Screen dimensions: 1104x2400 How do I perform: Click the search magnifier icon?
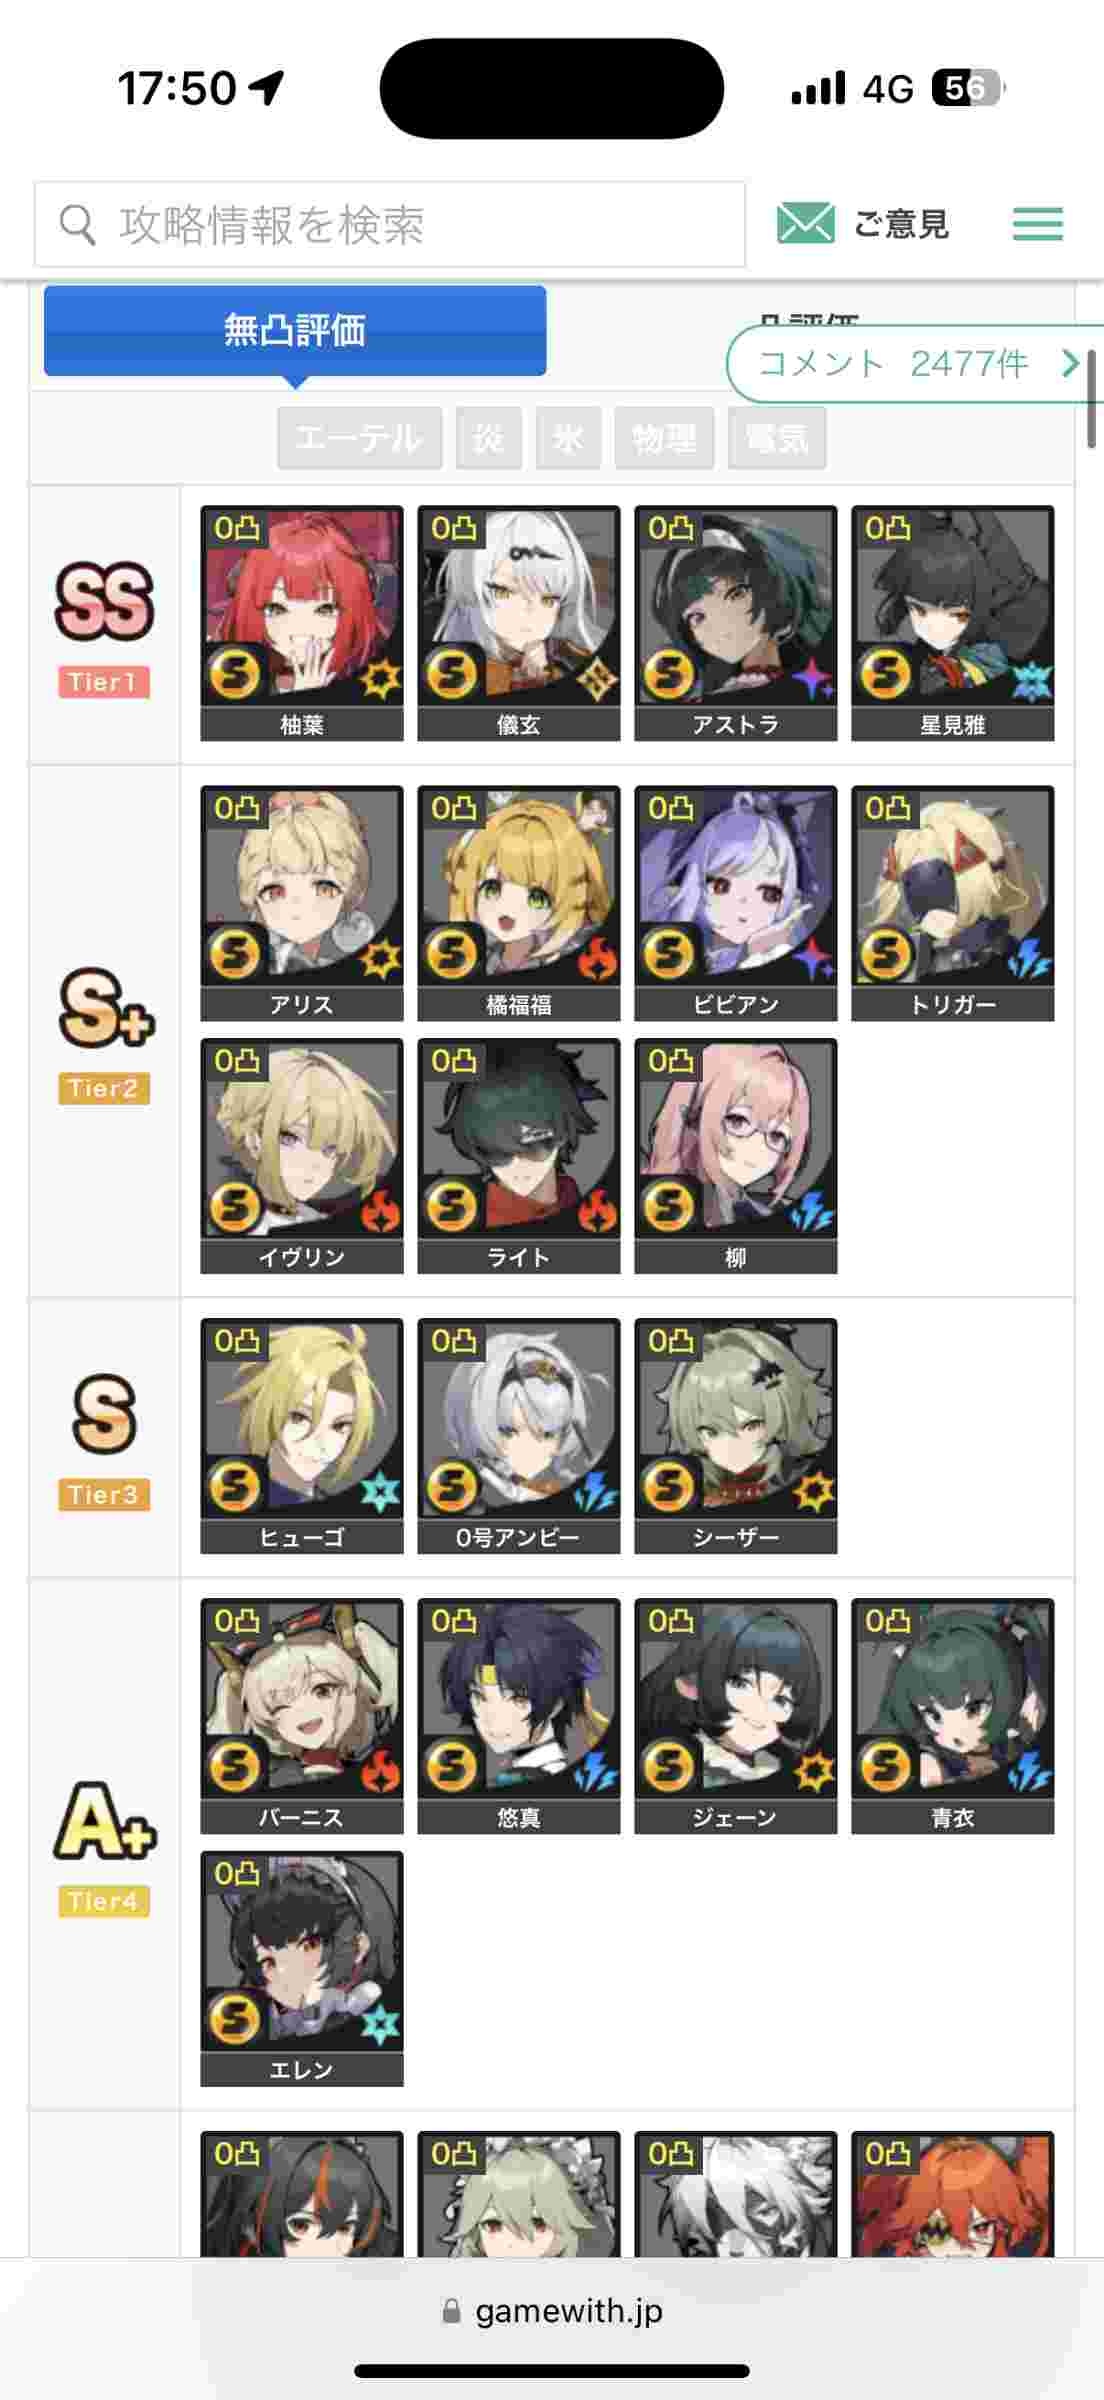pos(77,224)
